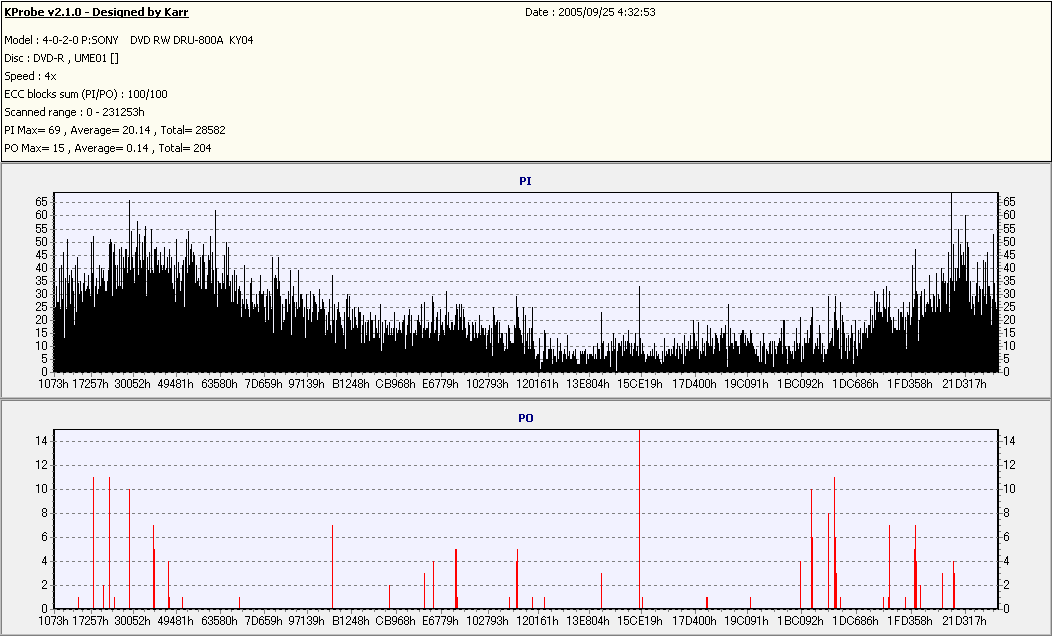Click the ECC blocks sum (PI/PO) line
The width and height of the screenshot is (1052, 636).
tap(86, 95)
